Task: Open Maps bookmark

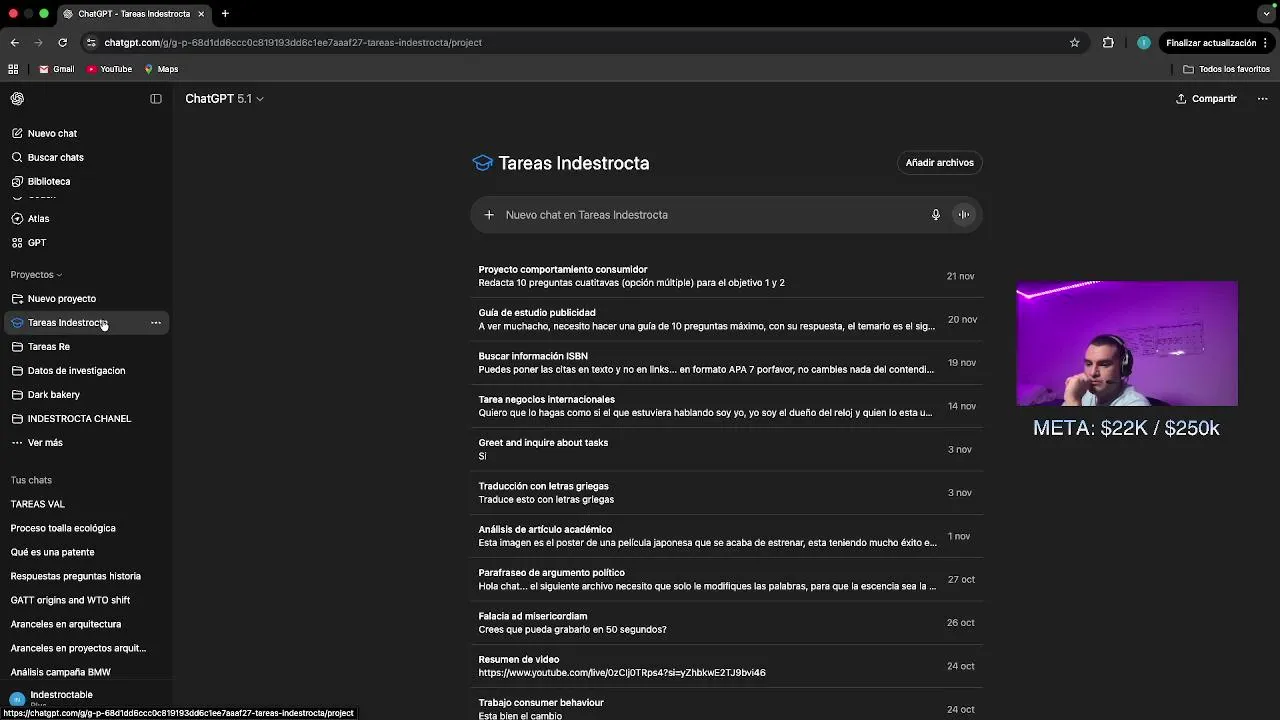Action: (161, 69)
